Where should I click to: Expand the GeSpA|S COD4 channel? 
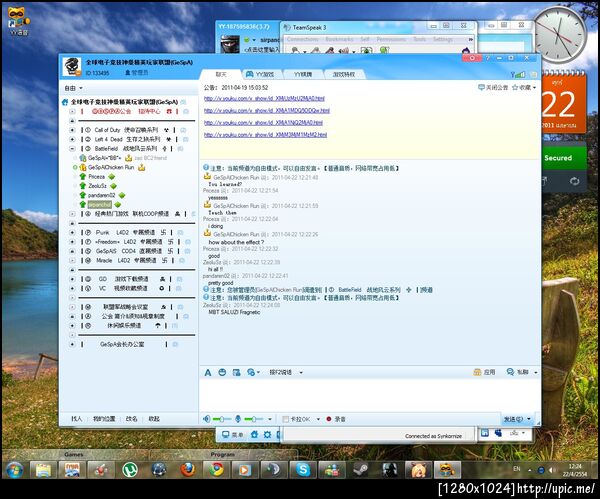tap(72, 251)
